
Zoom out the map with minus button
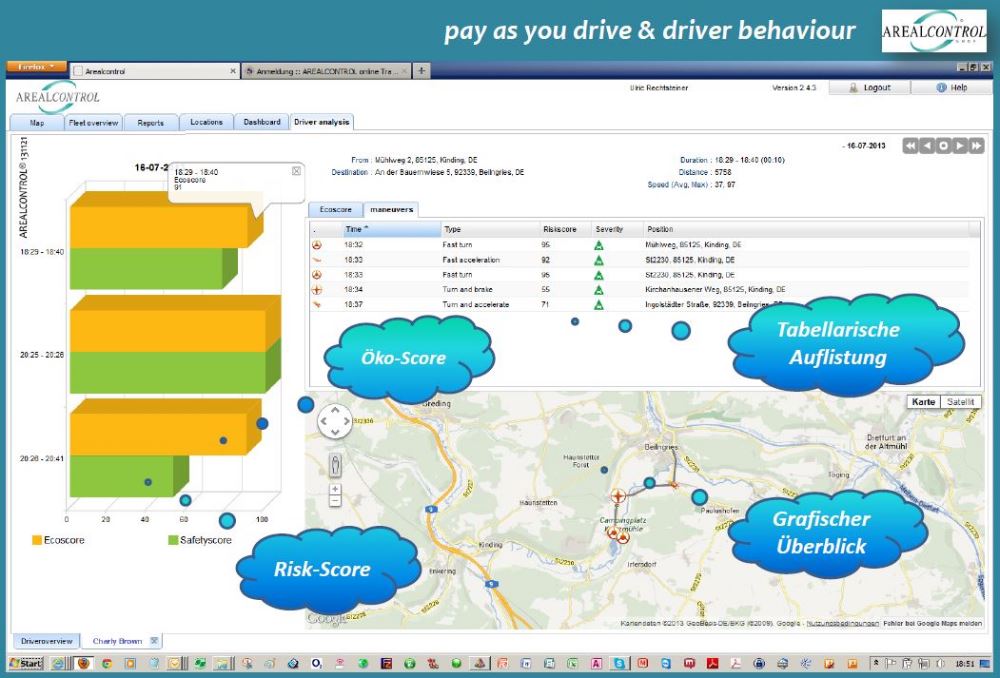coord(335,500)
